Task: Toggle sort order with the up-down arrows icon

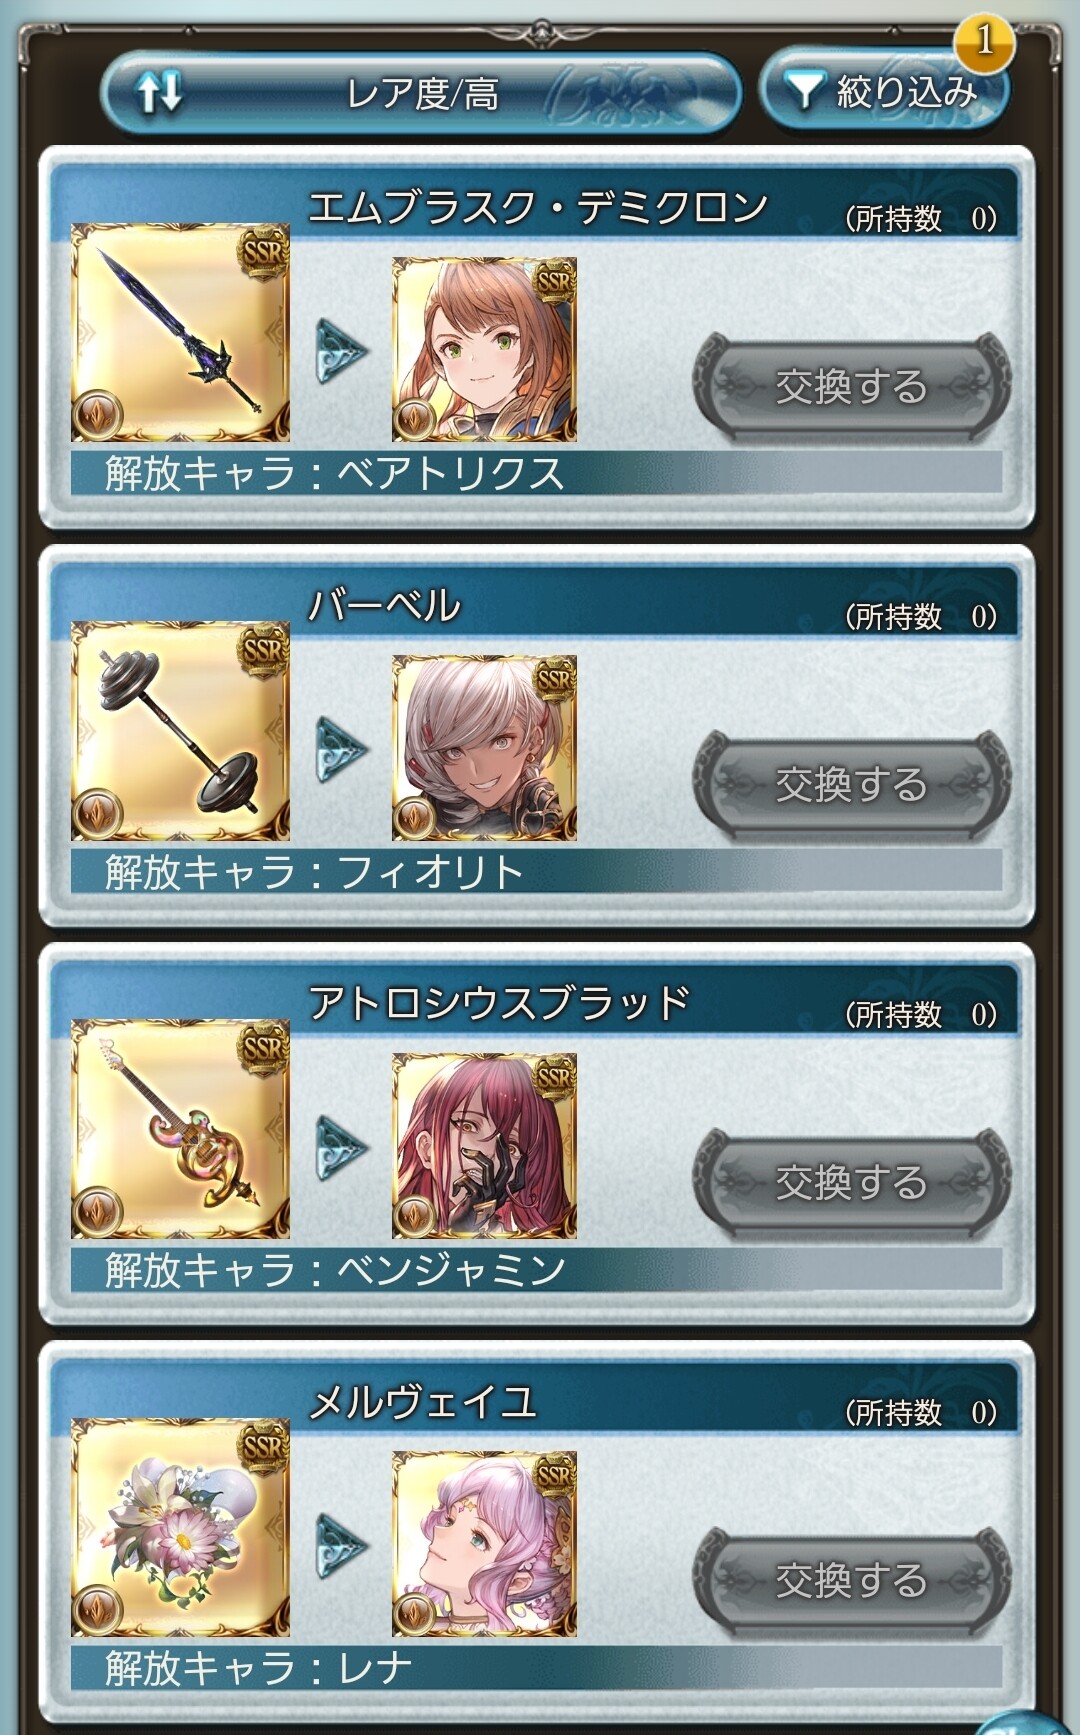Action: click(160, 92)
